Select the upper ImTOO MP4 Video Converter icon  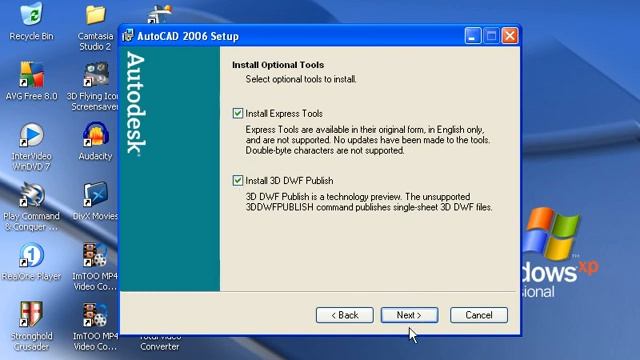(95, 255)
